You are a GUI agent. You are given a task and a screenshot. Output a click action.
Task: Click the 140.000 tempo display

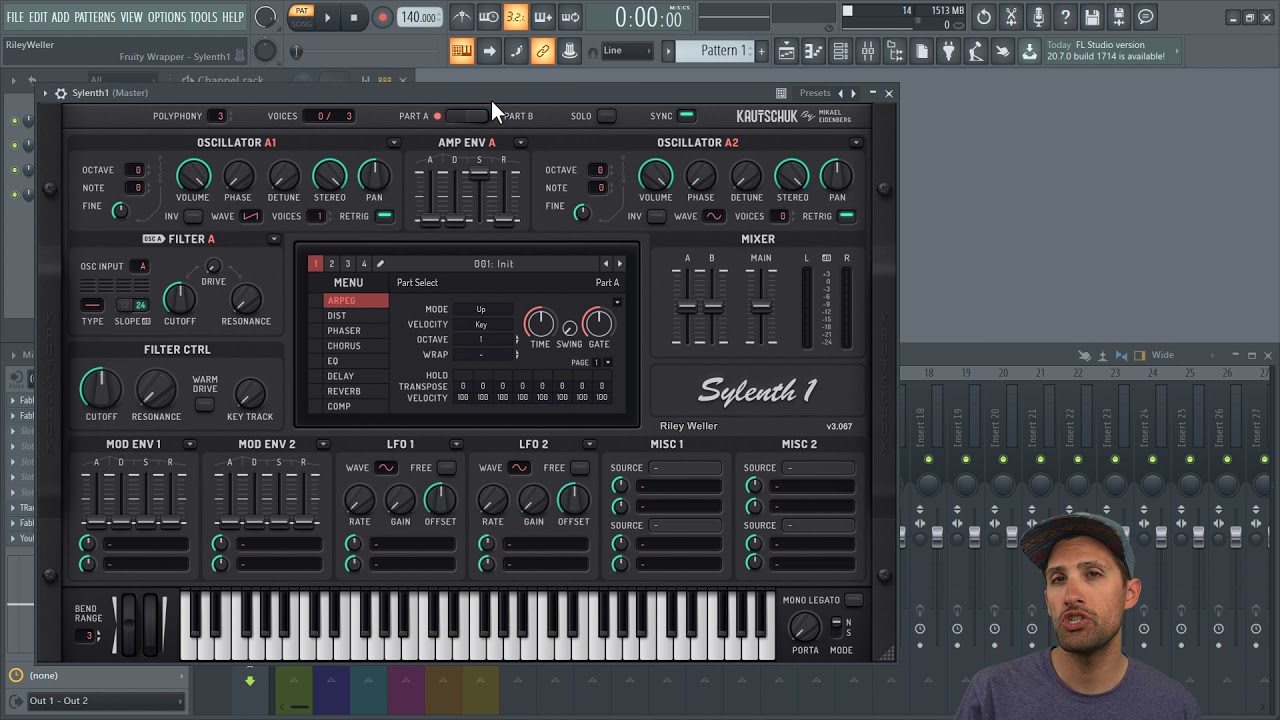click(419, 17)
